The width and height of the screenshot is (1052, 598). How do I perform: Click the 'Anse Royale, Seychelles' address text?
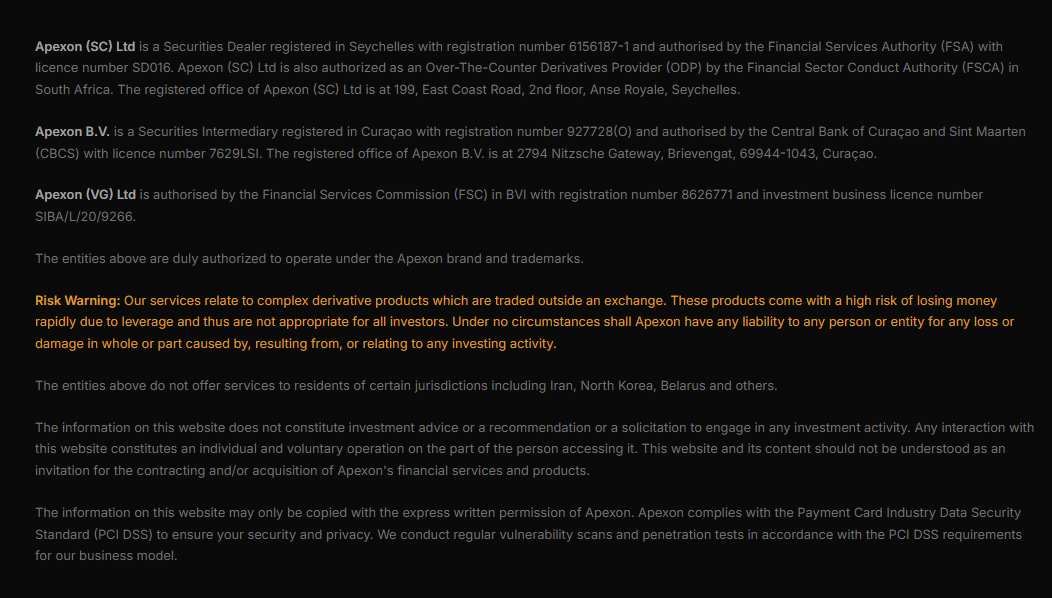tap(664, 90)
